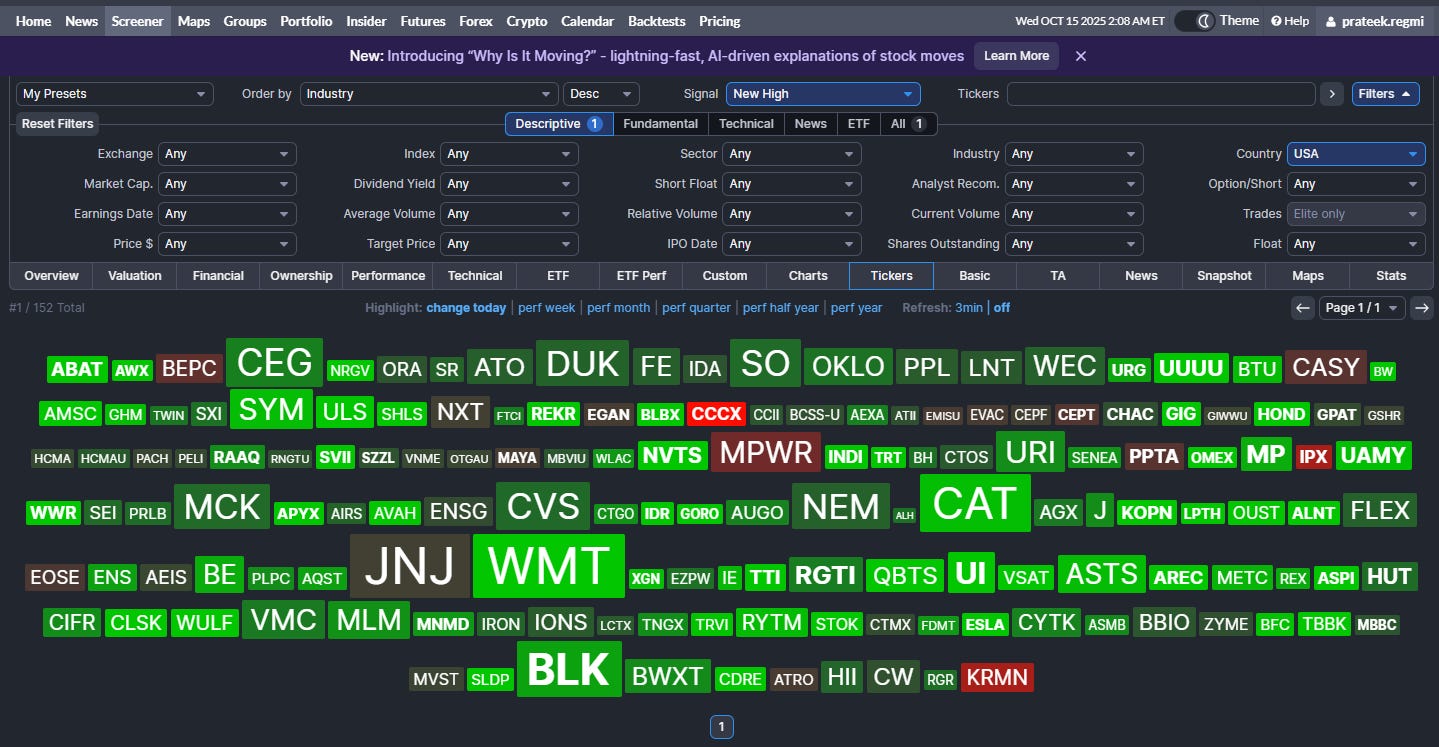Open the Sector filter dropdown
Viewport: 1439px width, 747px height.
pos(792,154)
